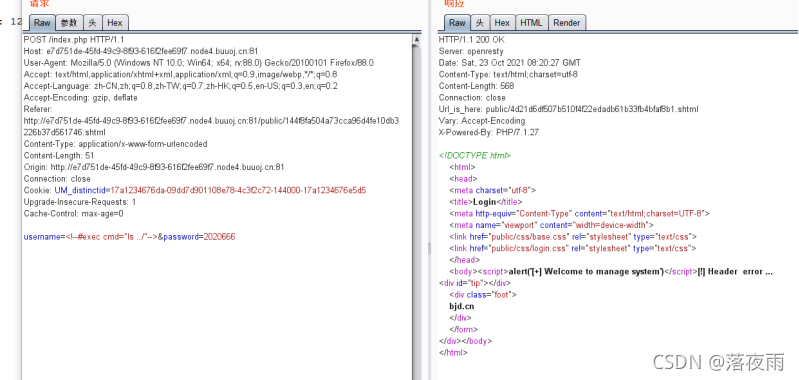This screenshot has width=799, height=380.
Task: Click the closing </form> tag line
Action: coord(463,330)
